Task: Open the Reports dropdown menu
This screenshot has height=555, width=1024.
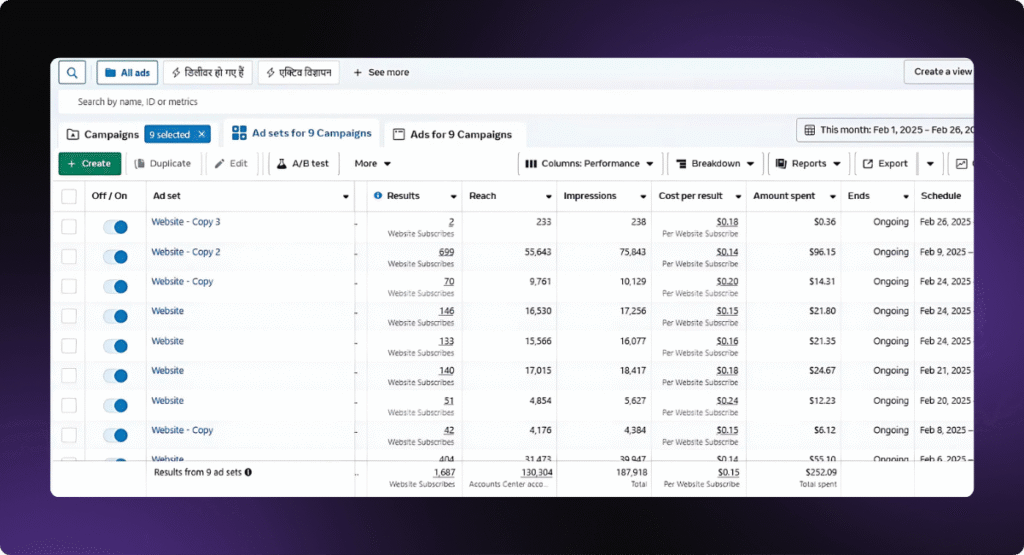Action: click(808, 163)
